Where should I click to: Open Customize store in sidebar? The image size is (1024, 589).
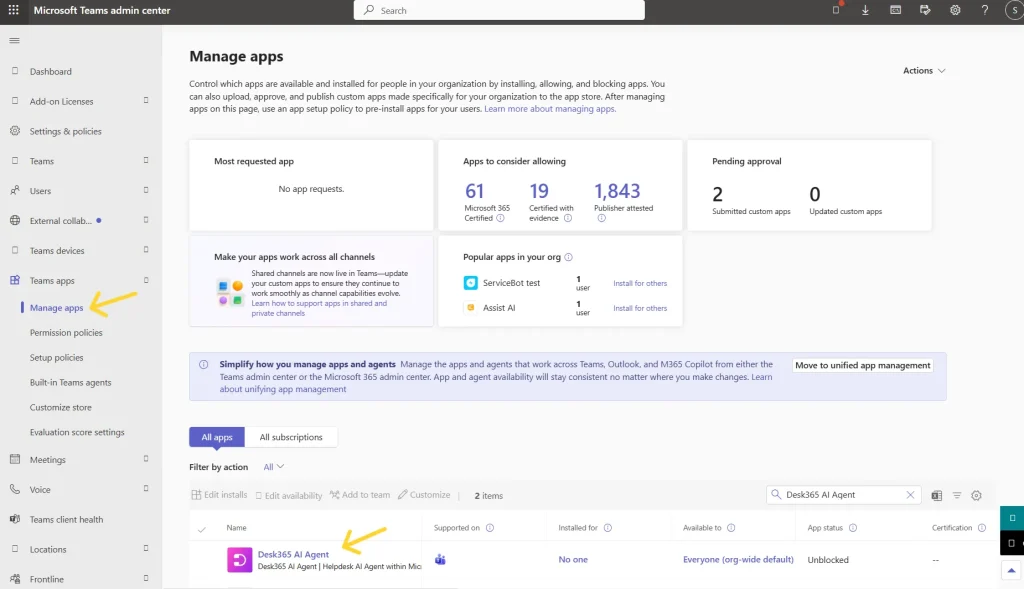pos(61,407)
